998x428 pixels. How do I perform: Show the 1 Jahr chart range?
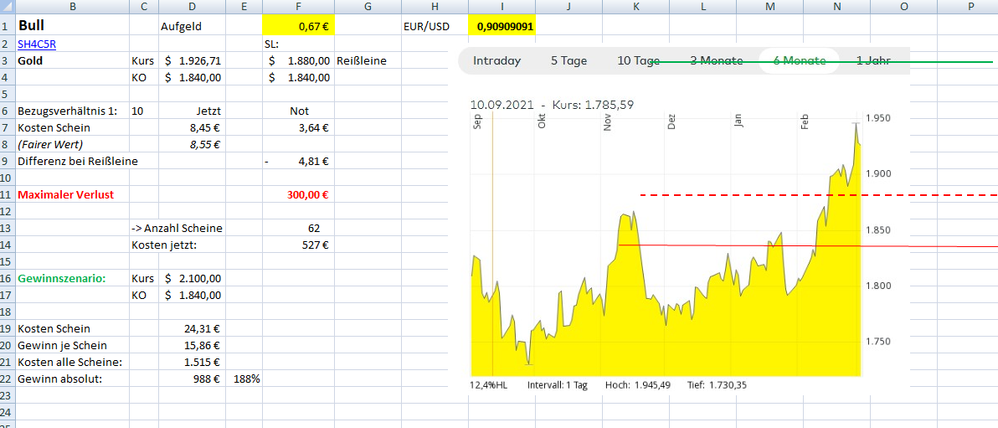873,60
